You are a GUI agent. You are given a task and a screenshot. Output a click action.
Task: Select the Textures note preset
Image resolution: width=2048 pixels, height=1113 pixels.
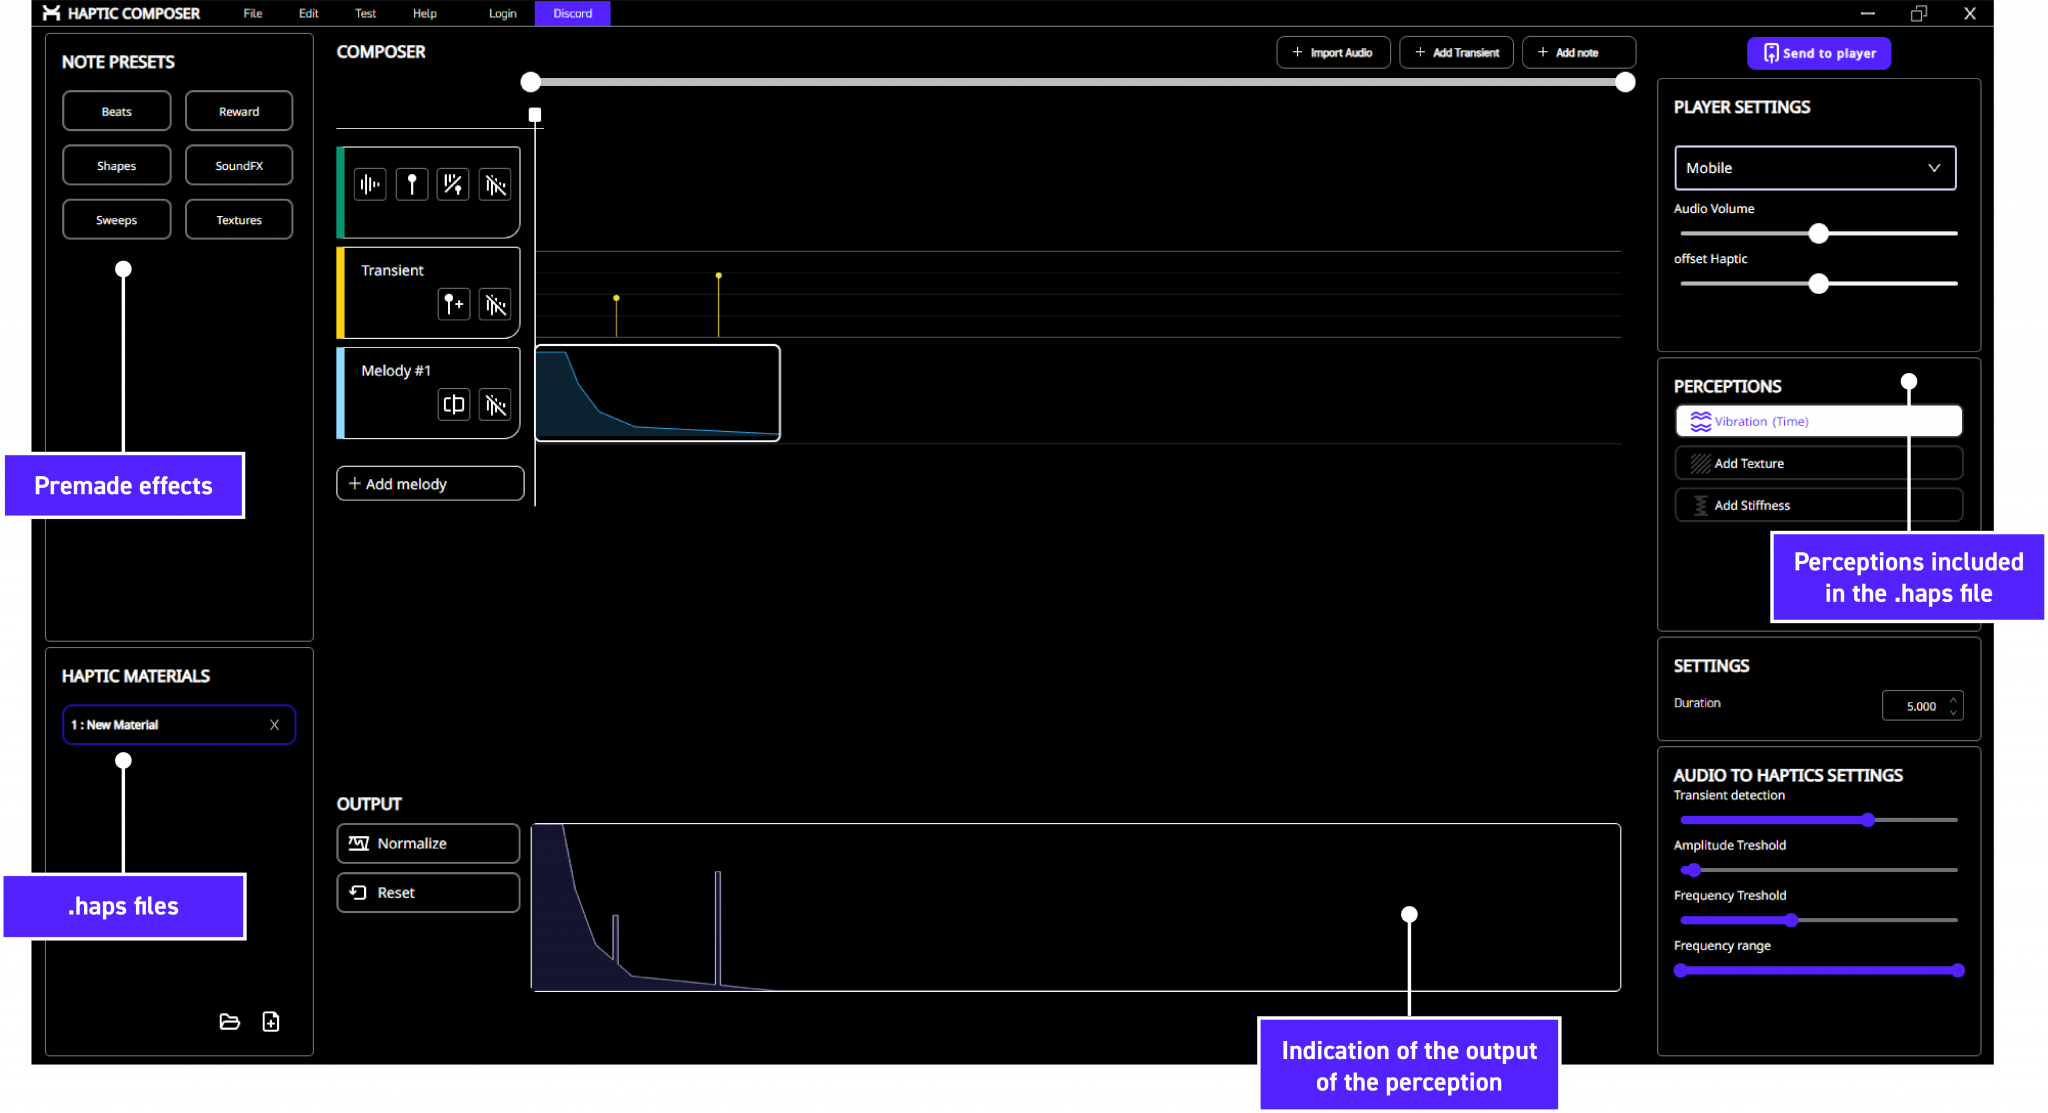pos(239,220)
